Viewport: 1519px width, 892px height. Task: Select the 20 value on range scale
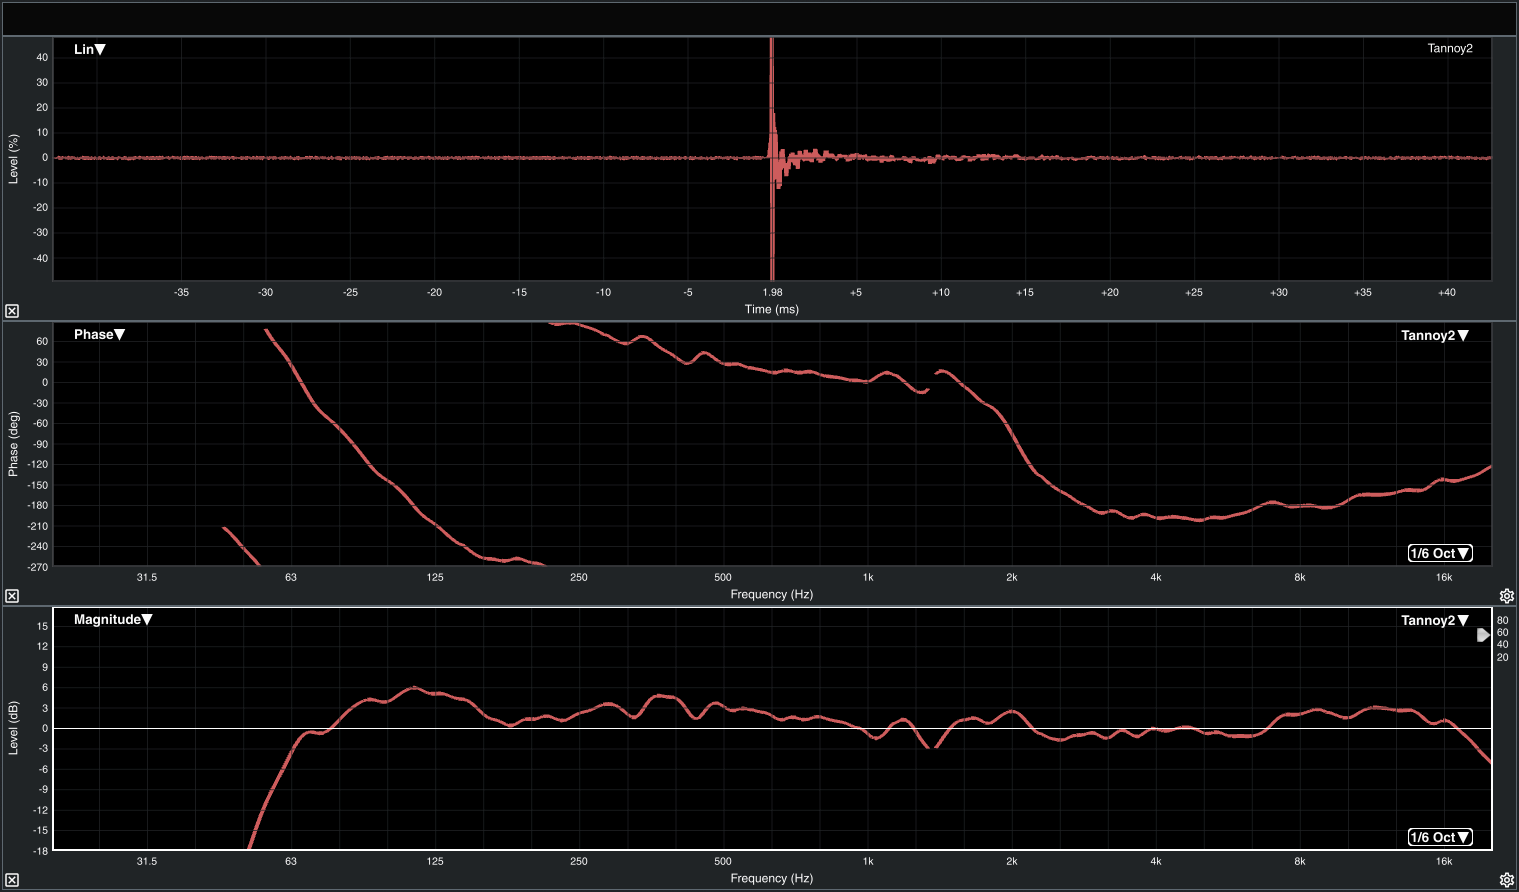[1502, 657]
